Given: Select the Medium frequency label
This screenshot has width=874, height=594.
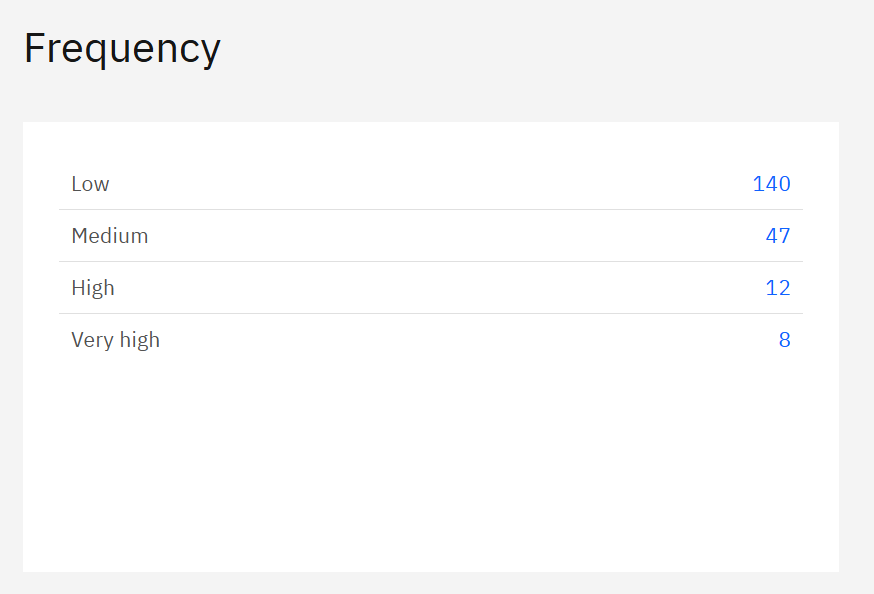Looking at the screenshot, I should pyautogui.click(x=109, y=236).
